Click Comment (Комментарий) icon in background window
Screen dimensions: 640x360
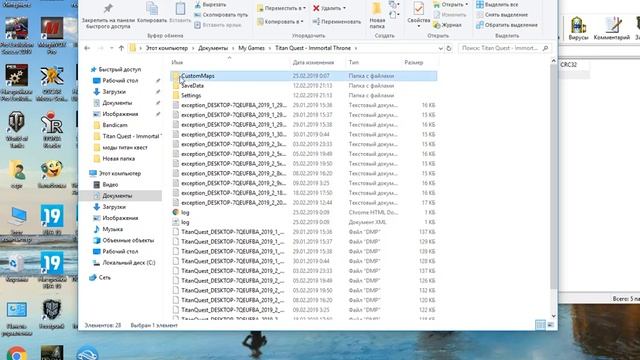611,28
